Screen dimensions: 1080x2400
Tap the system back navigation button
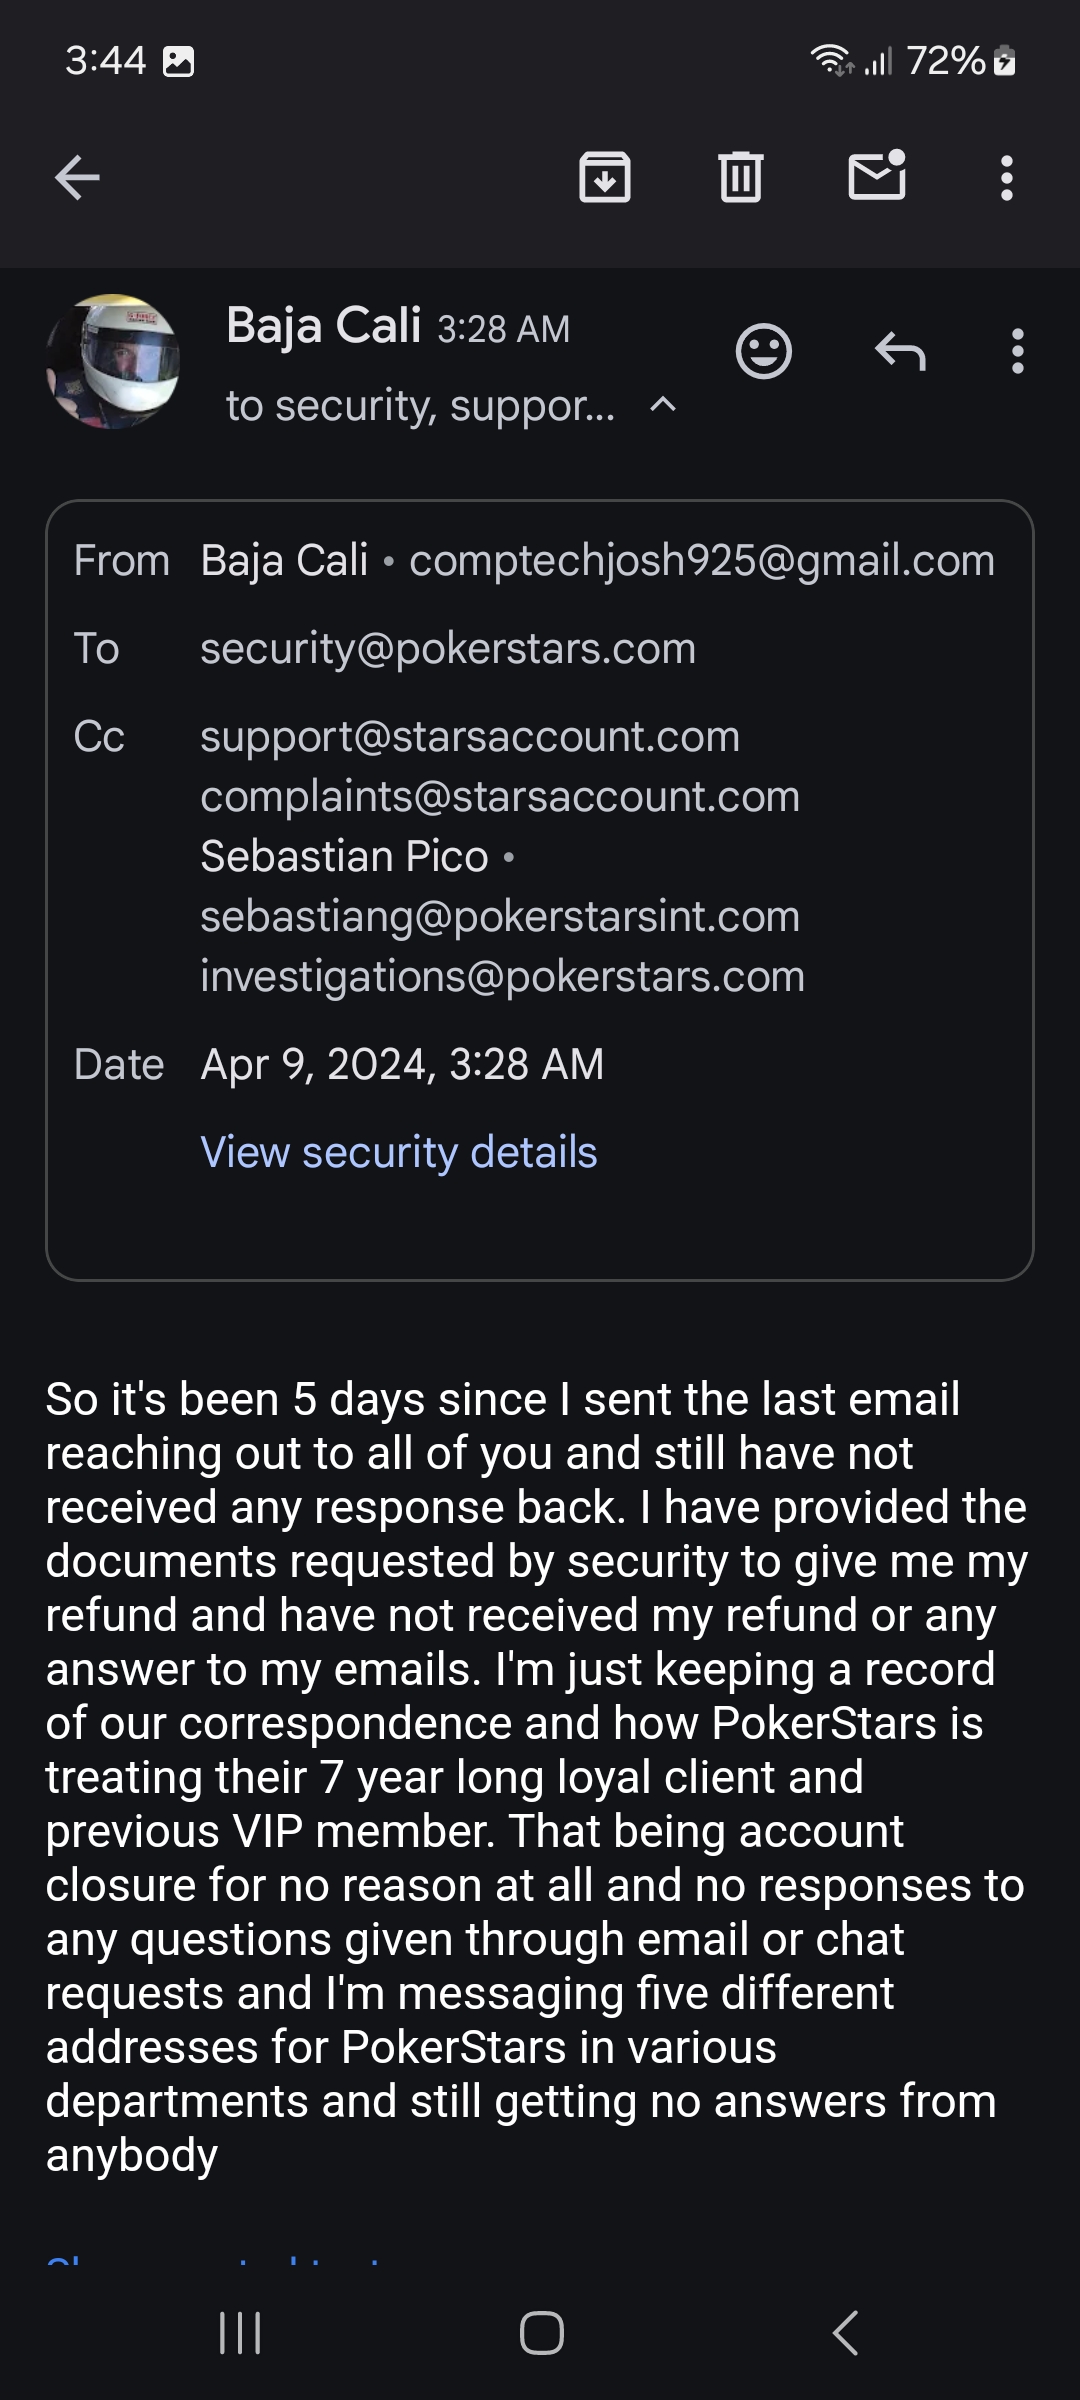(845, 2333)
